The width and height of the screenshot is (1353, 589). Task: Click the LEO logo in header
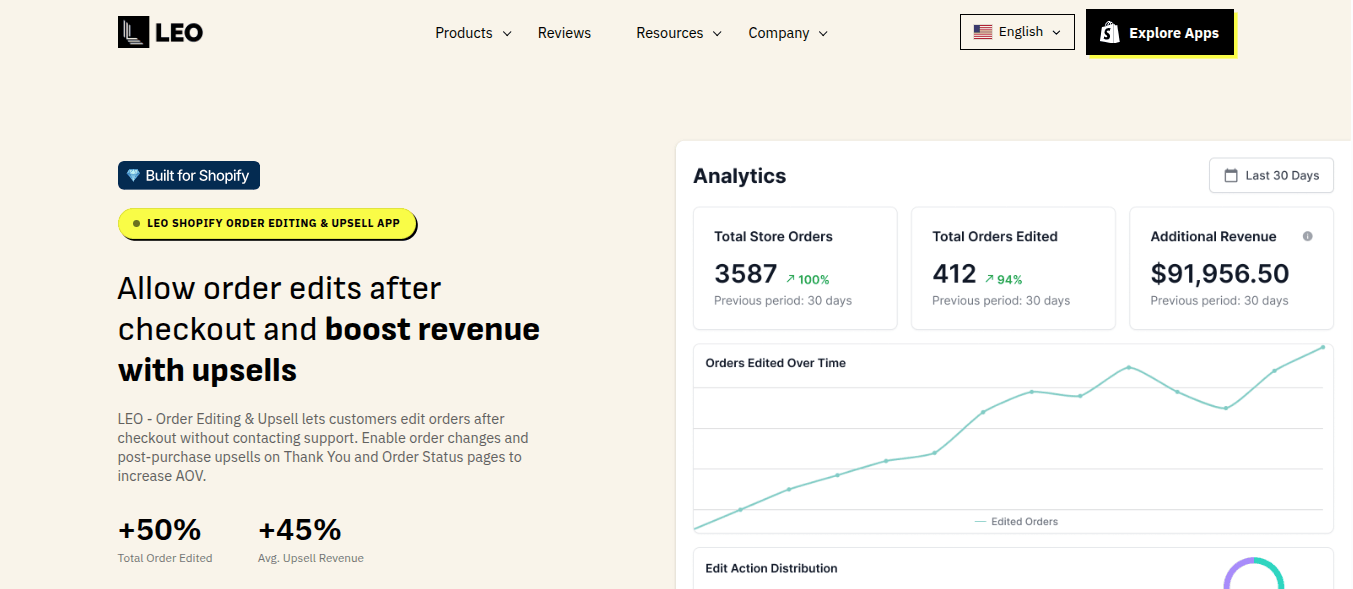pos(160,32)
